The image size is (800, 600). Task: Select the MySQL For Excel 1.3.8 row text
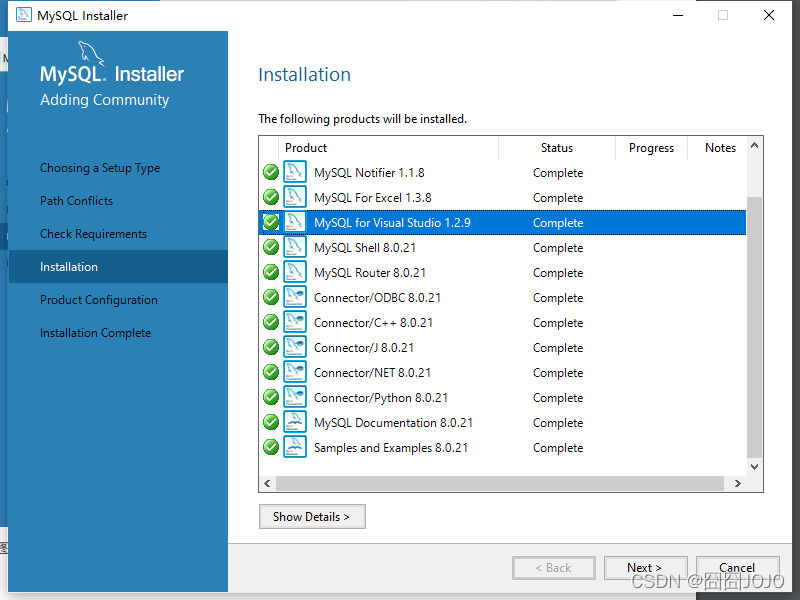coord(373,197)
